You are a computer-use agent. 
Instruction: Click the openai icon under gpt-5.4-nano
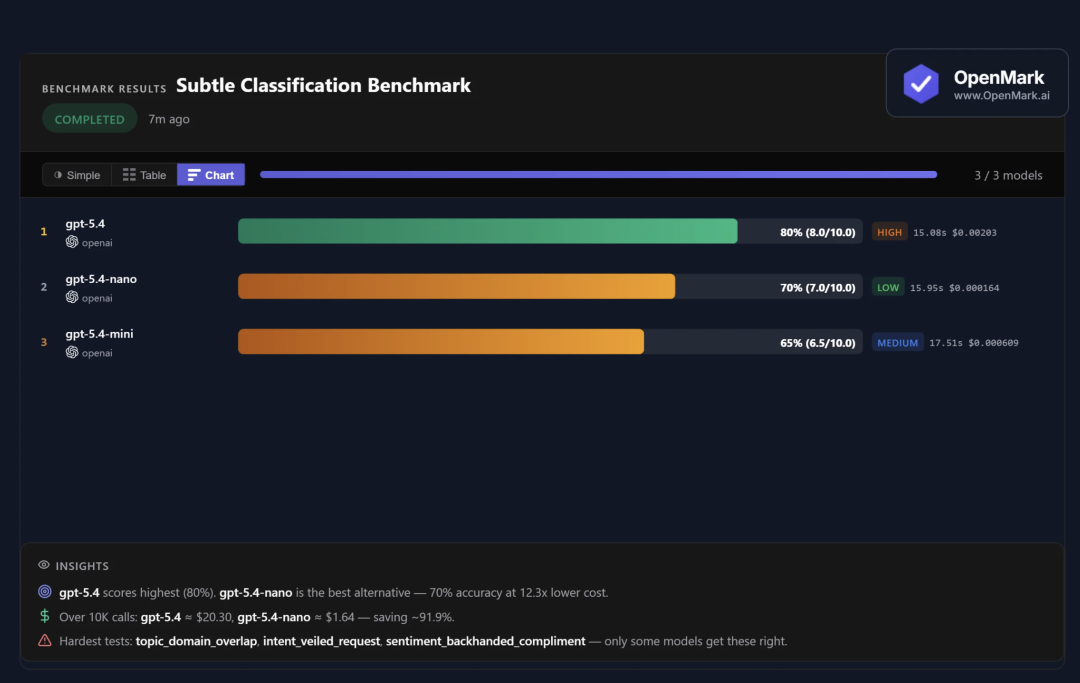click(72, 297)
